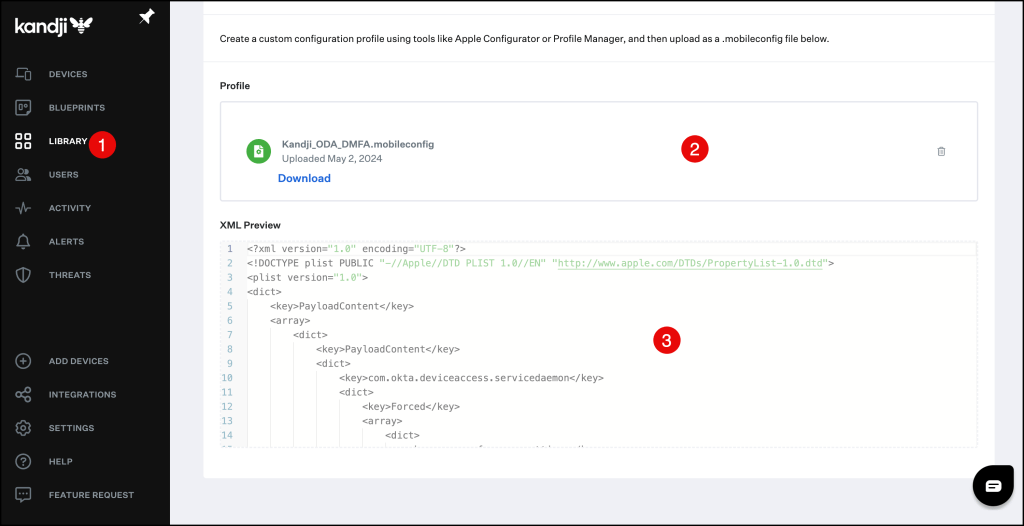Click the green mobileconfig file icon
The width and height of the screenshot is (1024, 526).
click(258, 151)
